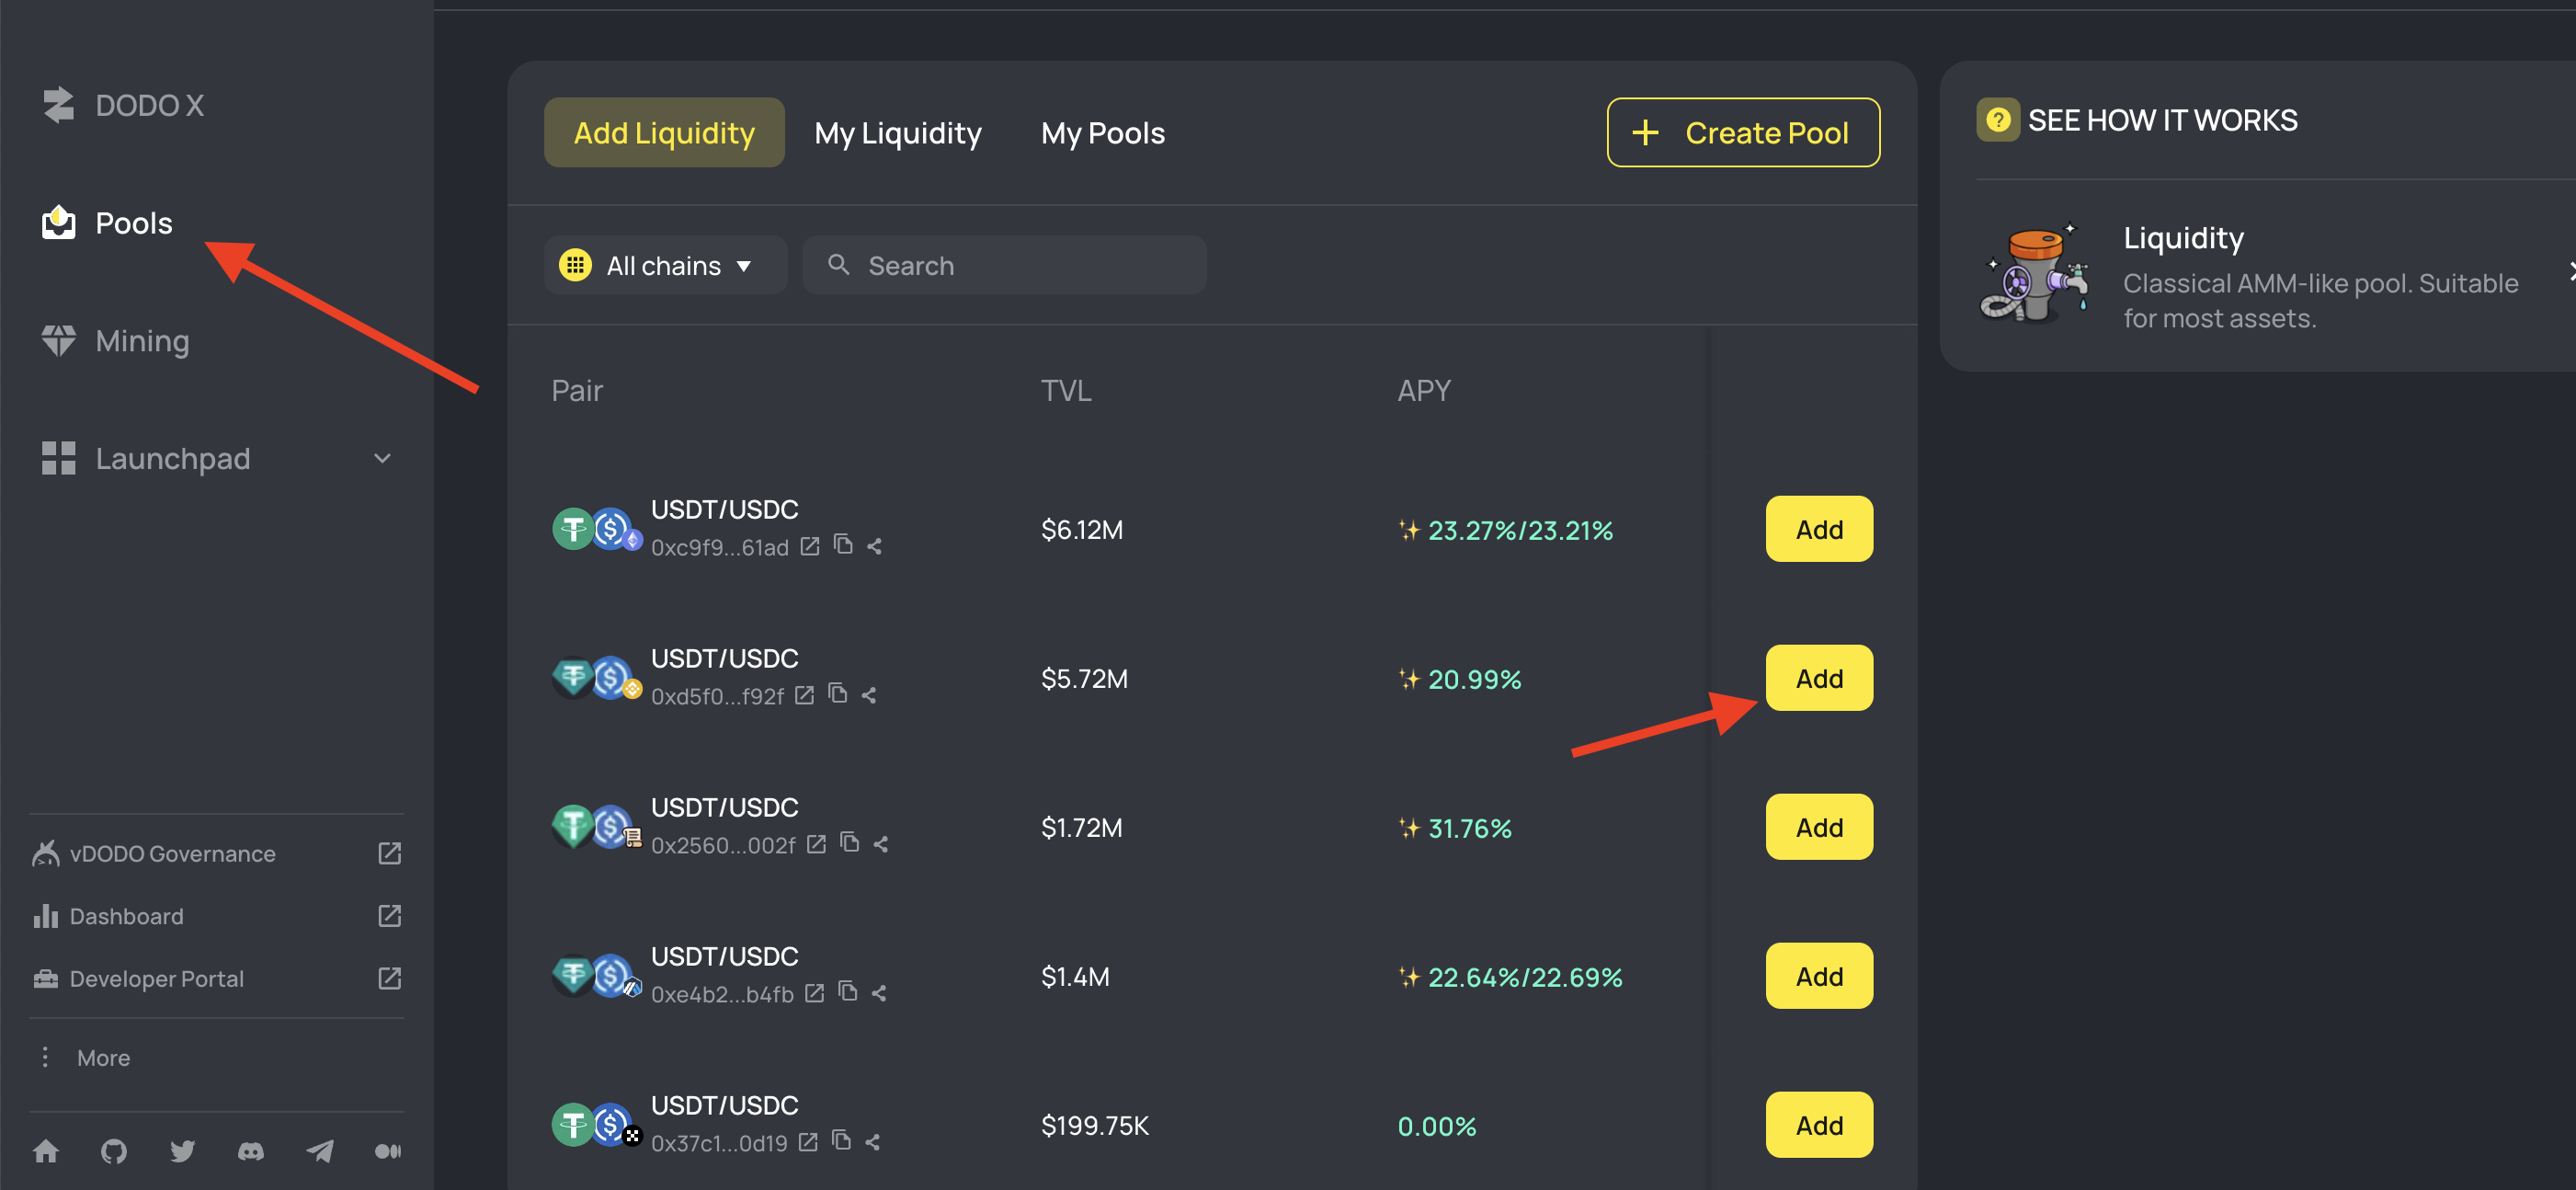Open vDODO Governance link

217,853
